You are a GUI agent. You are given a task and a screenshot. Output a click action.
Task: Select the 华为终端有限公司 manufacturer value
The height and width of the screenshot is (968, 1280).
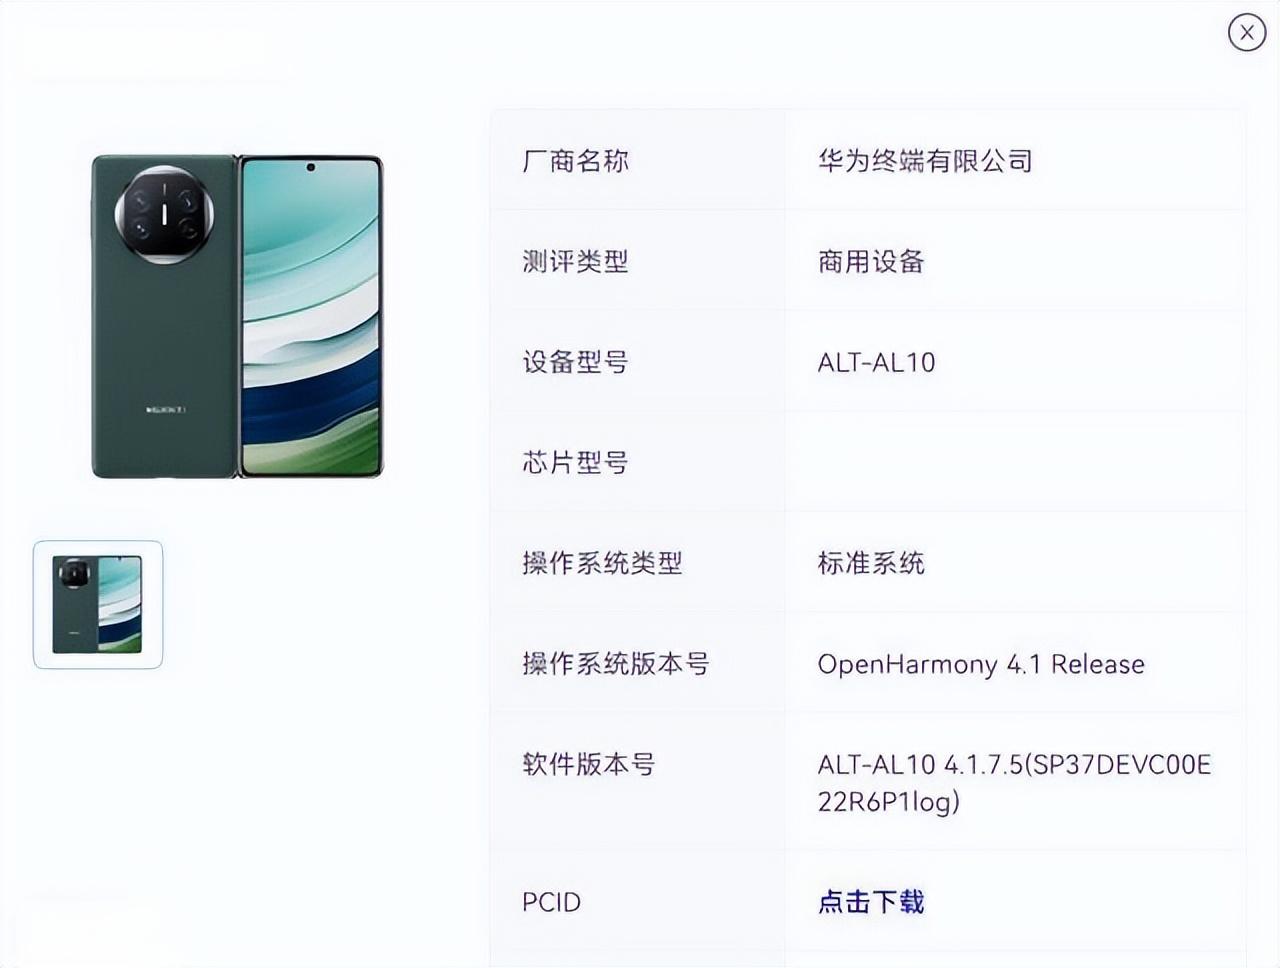(925, 161)
